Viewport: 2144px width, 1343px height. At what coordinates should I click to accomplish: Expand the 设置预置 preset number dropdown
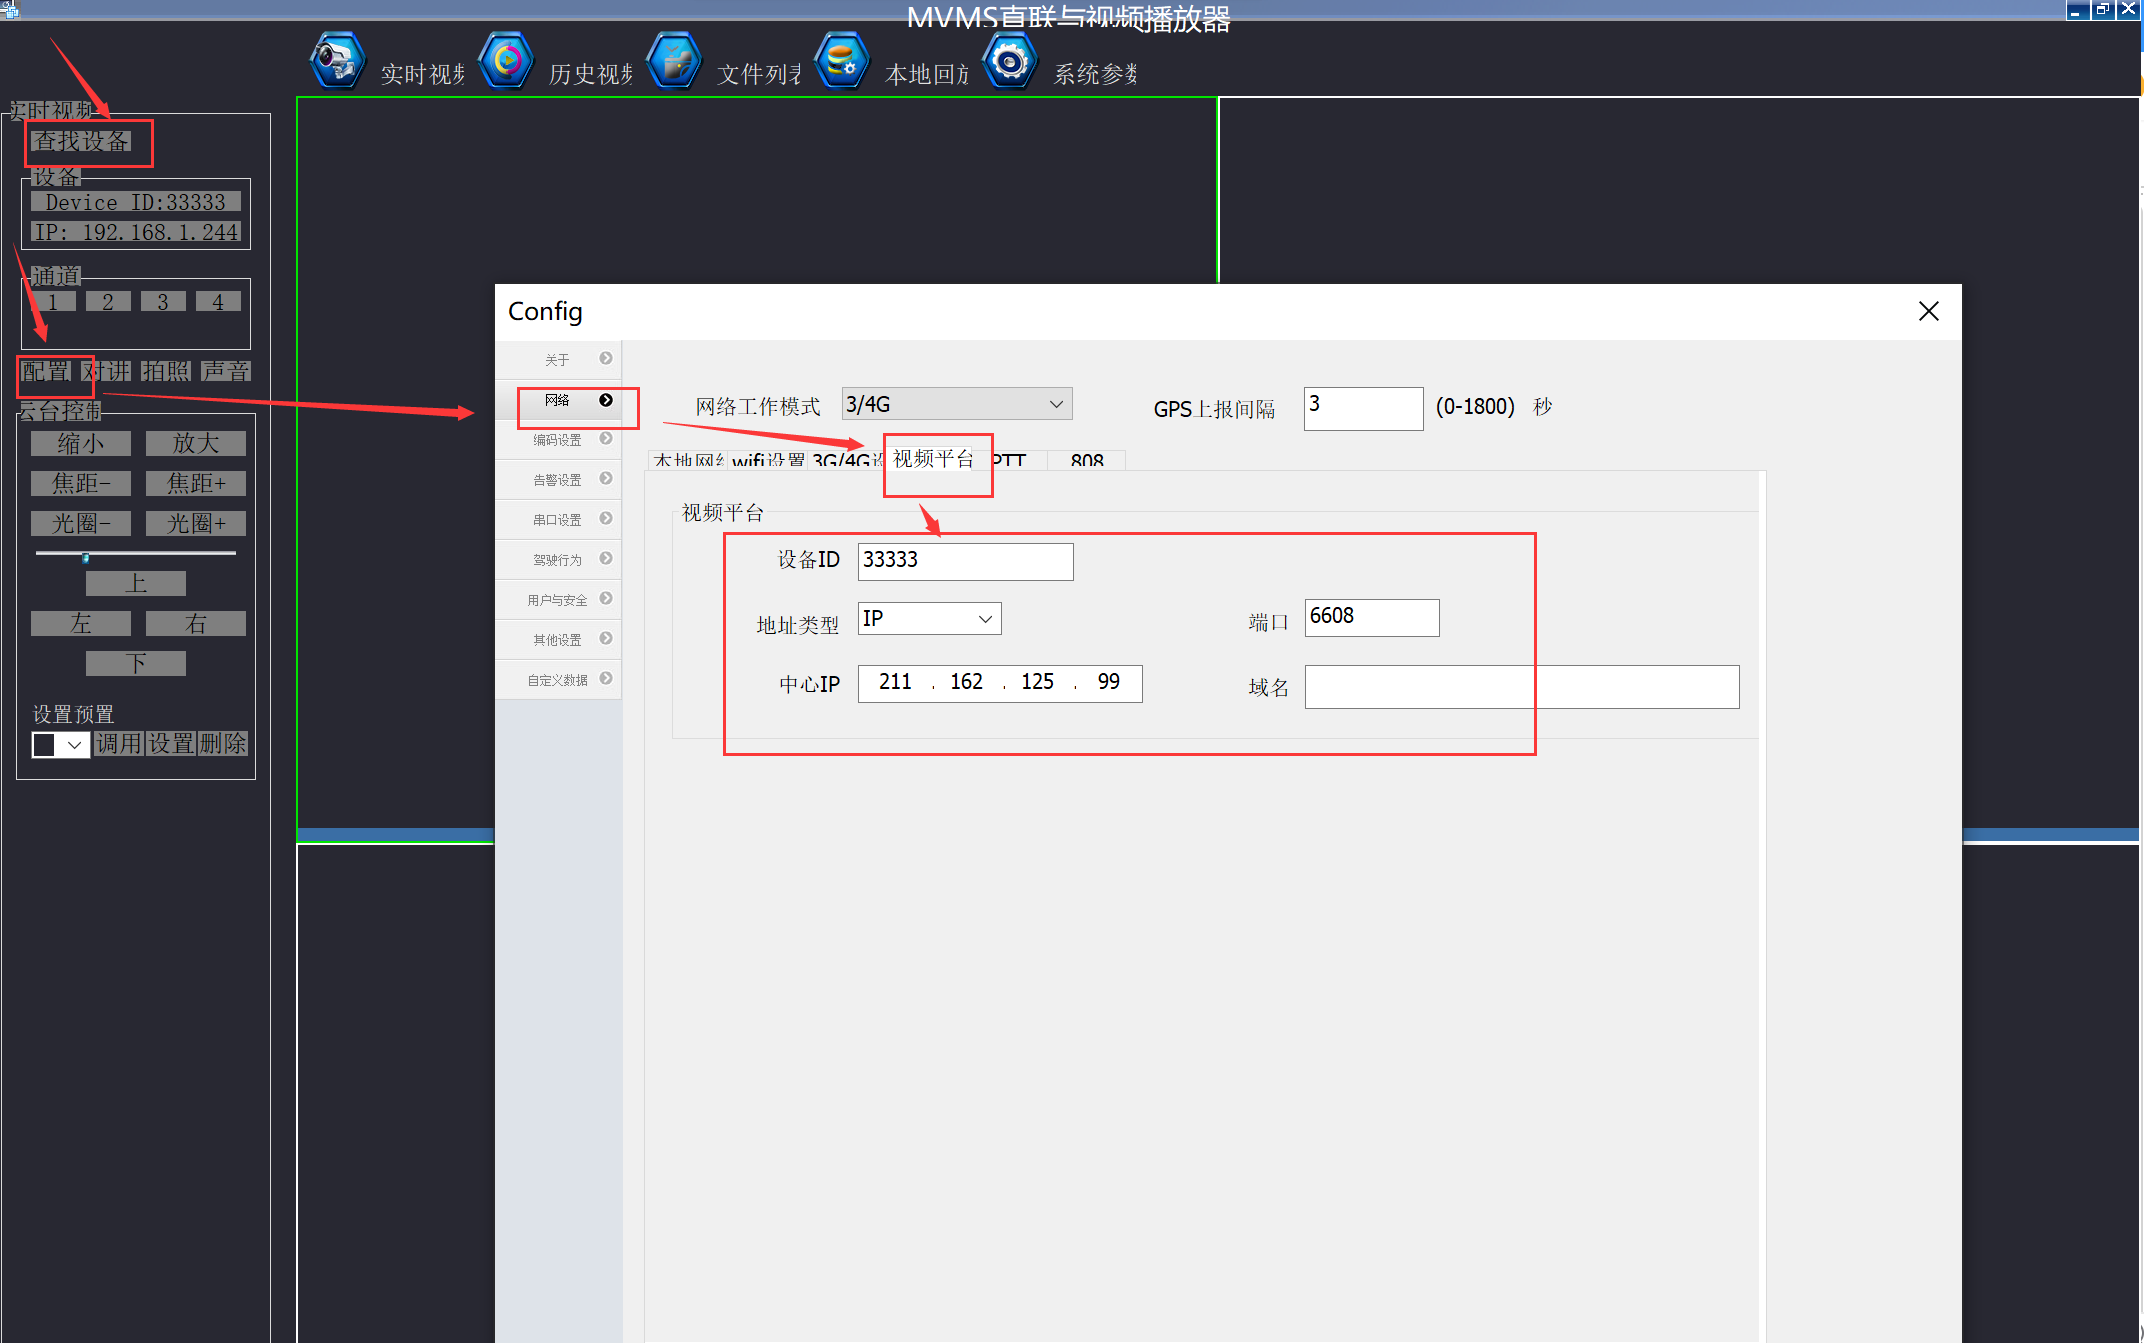(x=74, y=745)
